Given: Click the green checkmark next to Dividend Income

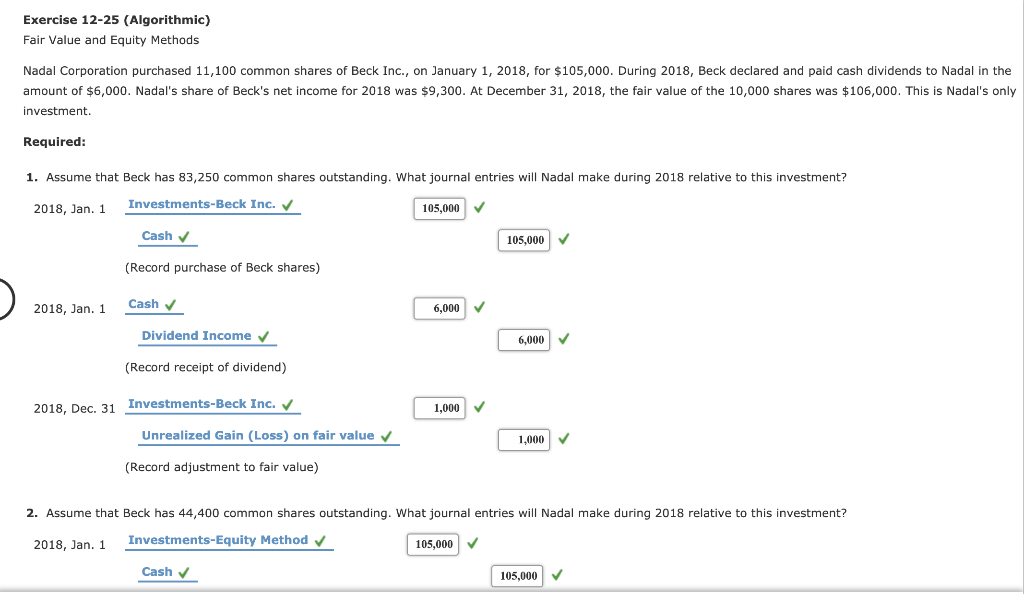Looking at the screenshot, I should point(265,338).
